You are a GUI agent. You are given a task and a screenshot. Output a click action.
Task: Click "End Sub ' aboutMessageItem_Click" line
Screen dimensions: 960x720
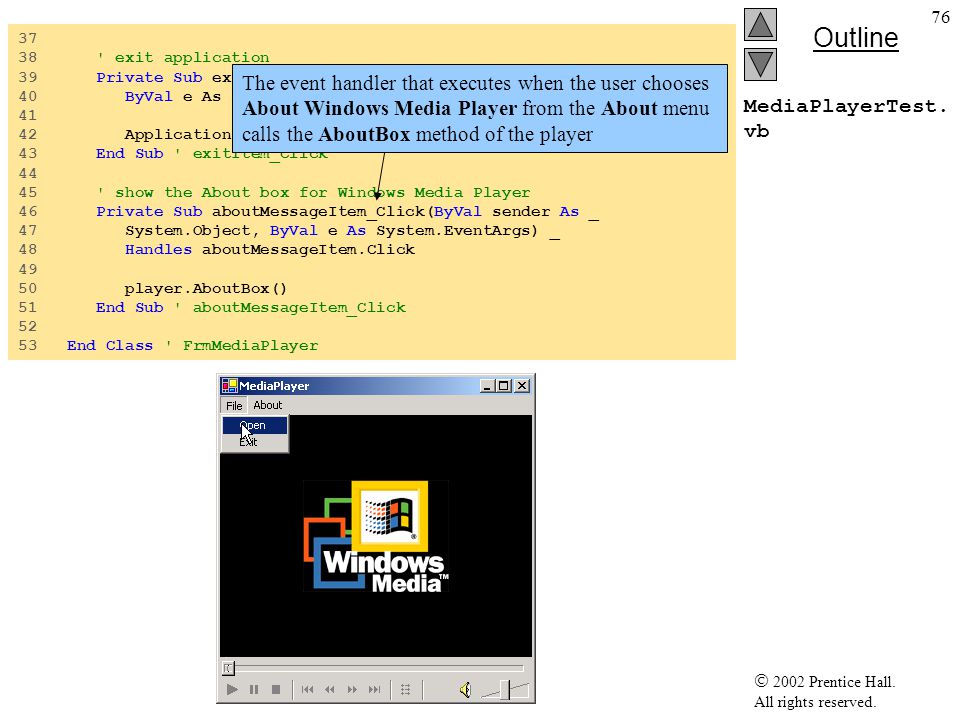[x=250, y=307]
